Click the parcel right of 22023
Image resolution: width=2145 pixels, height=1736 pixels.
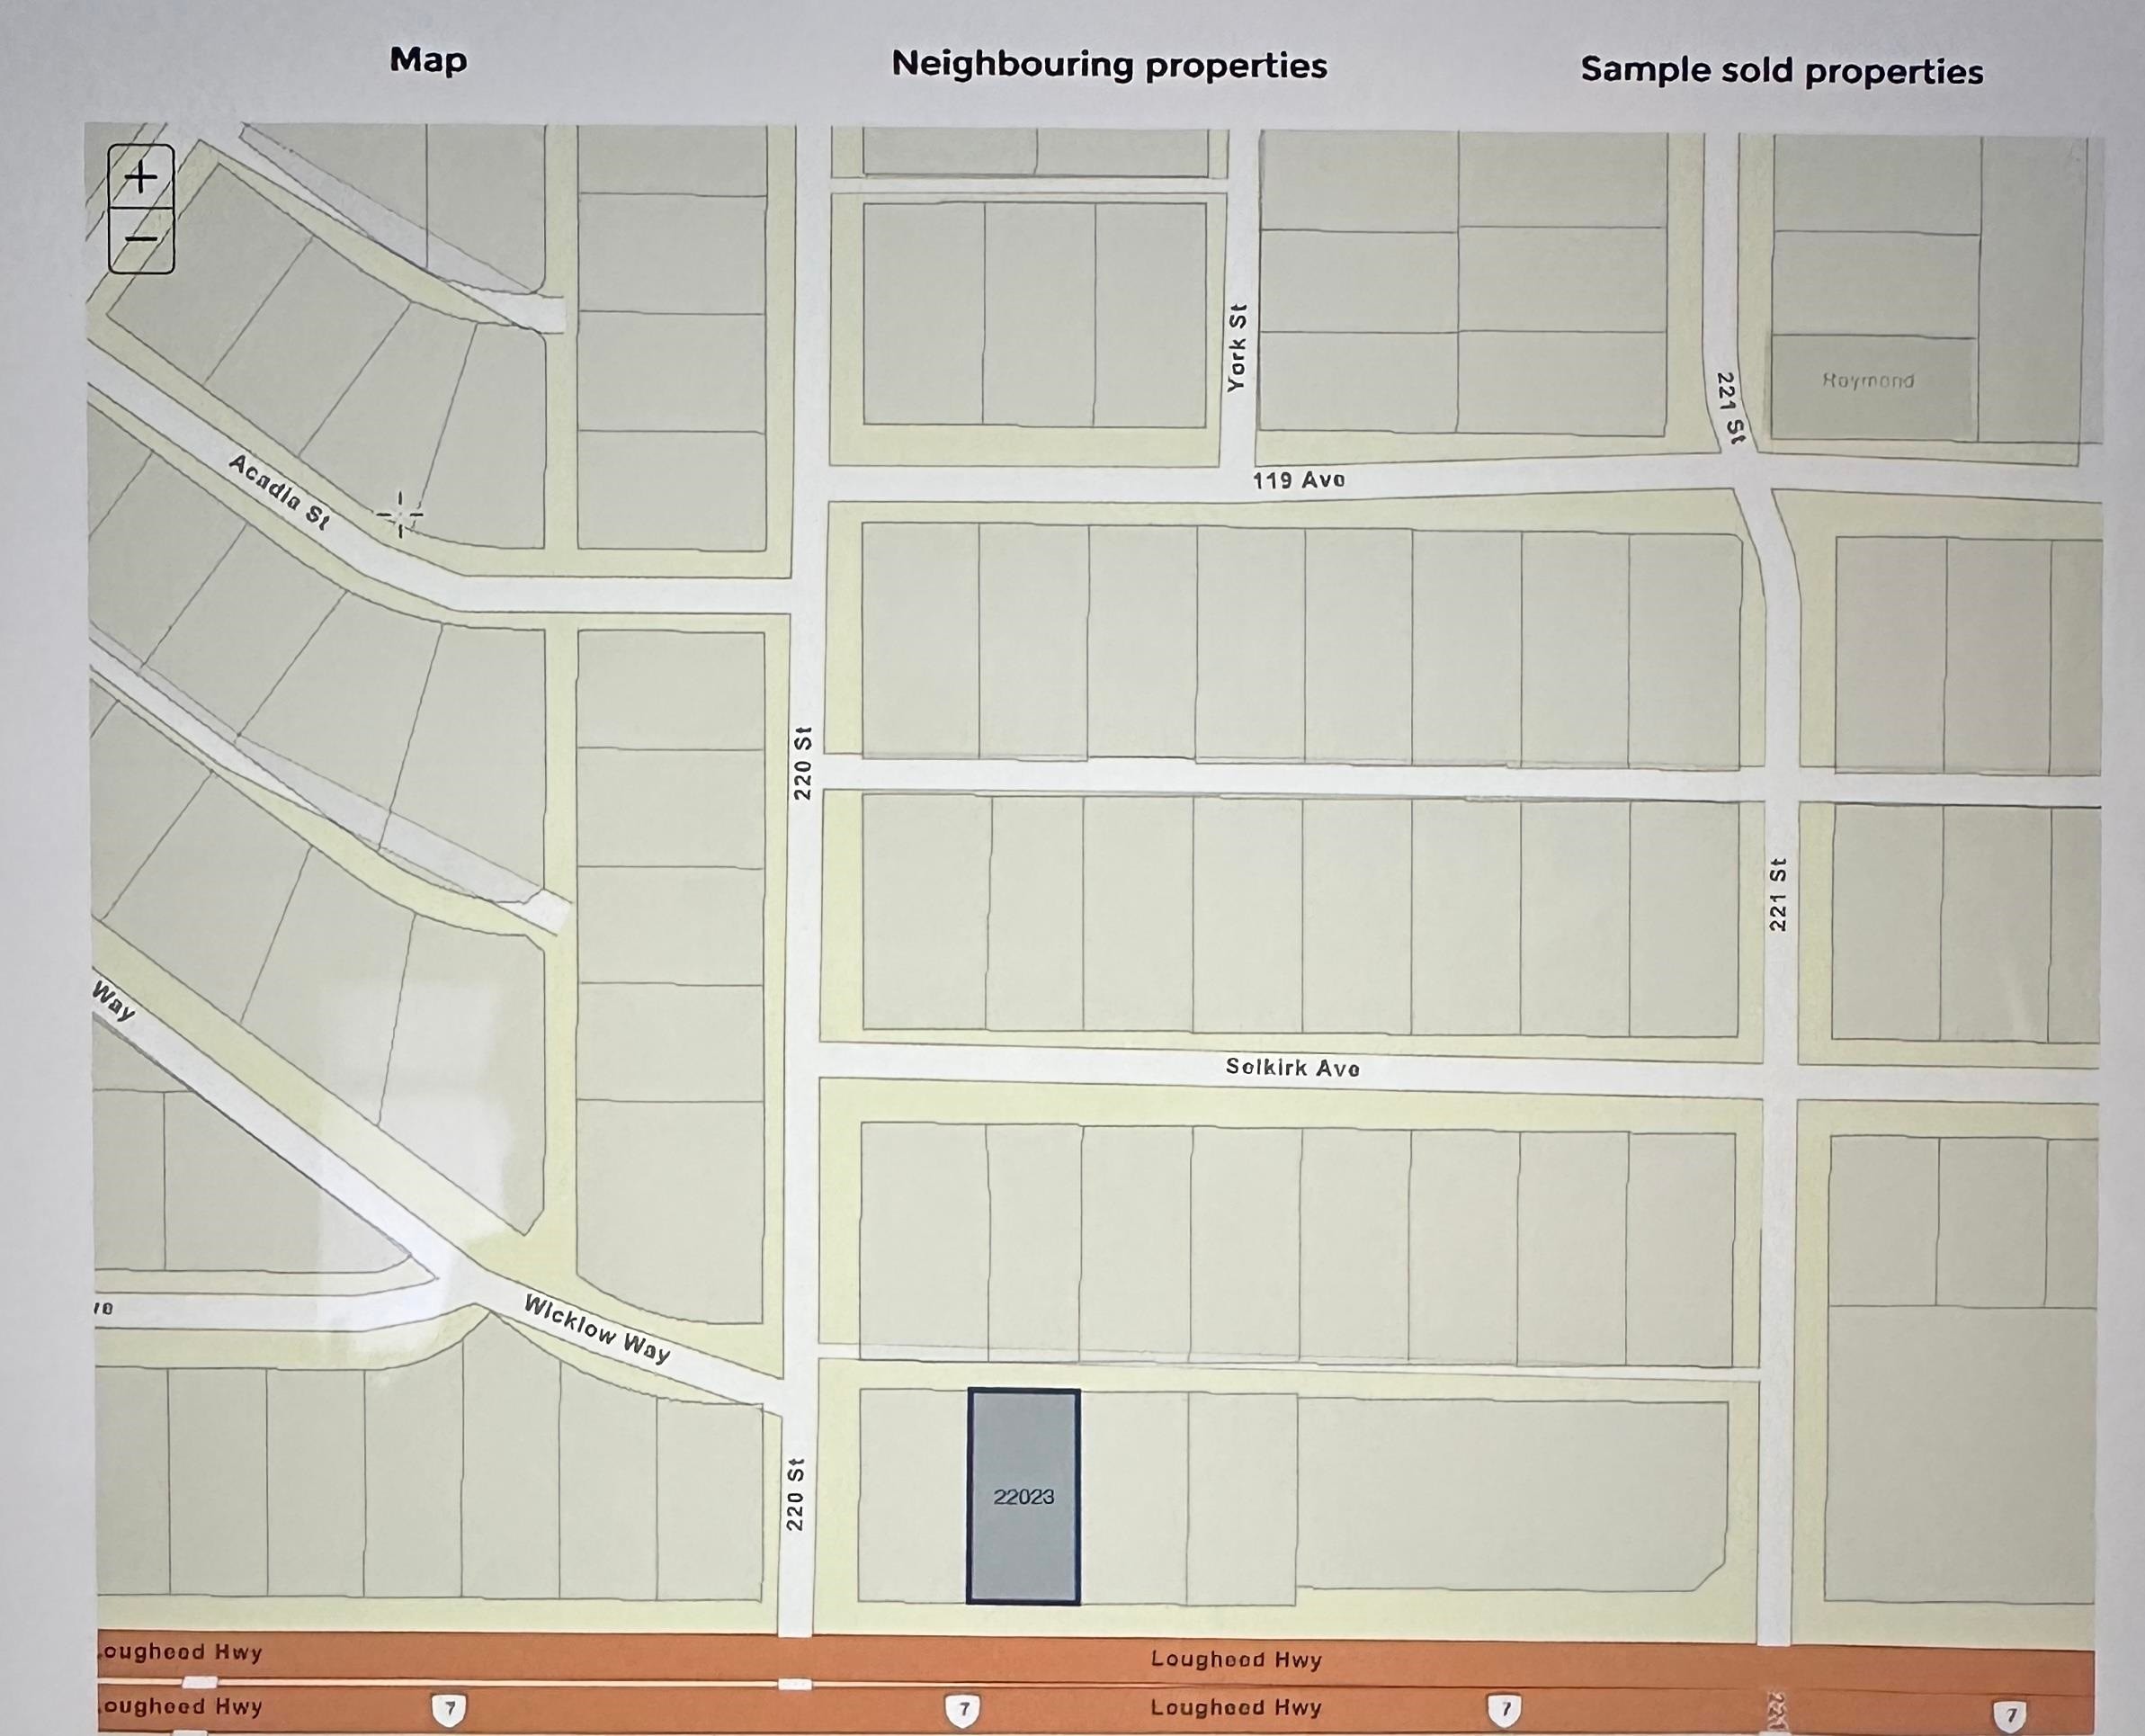point(1133,1498)
